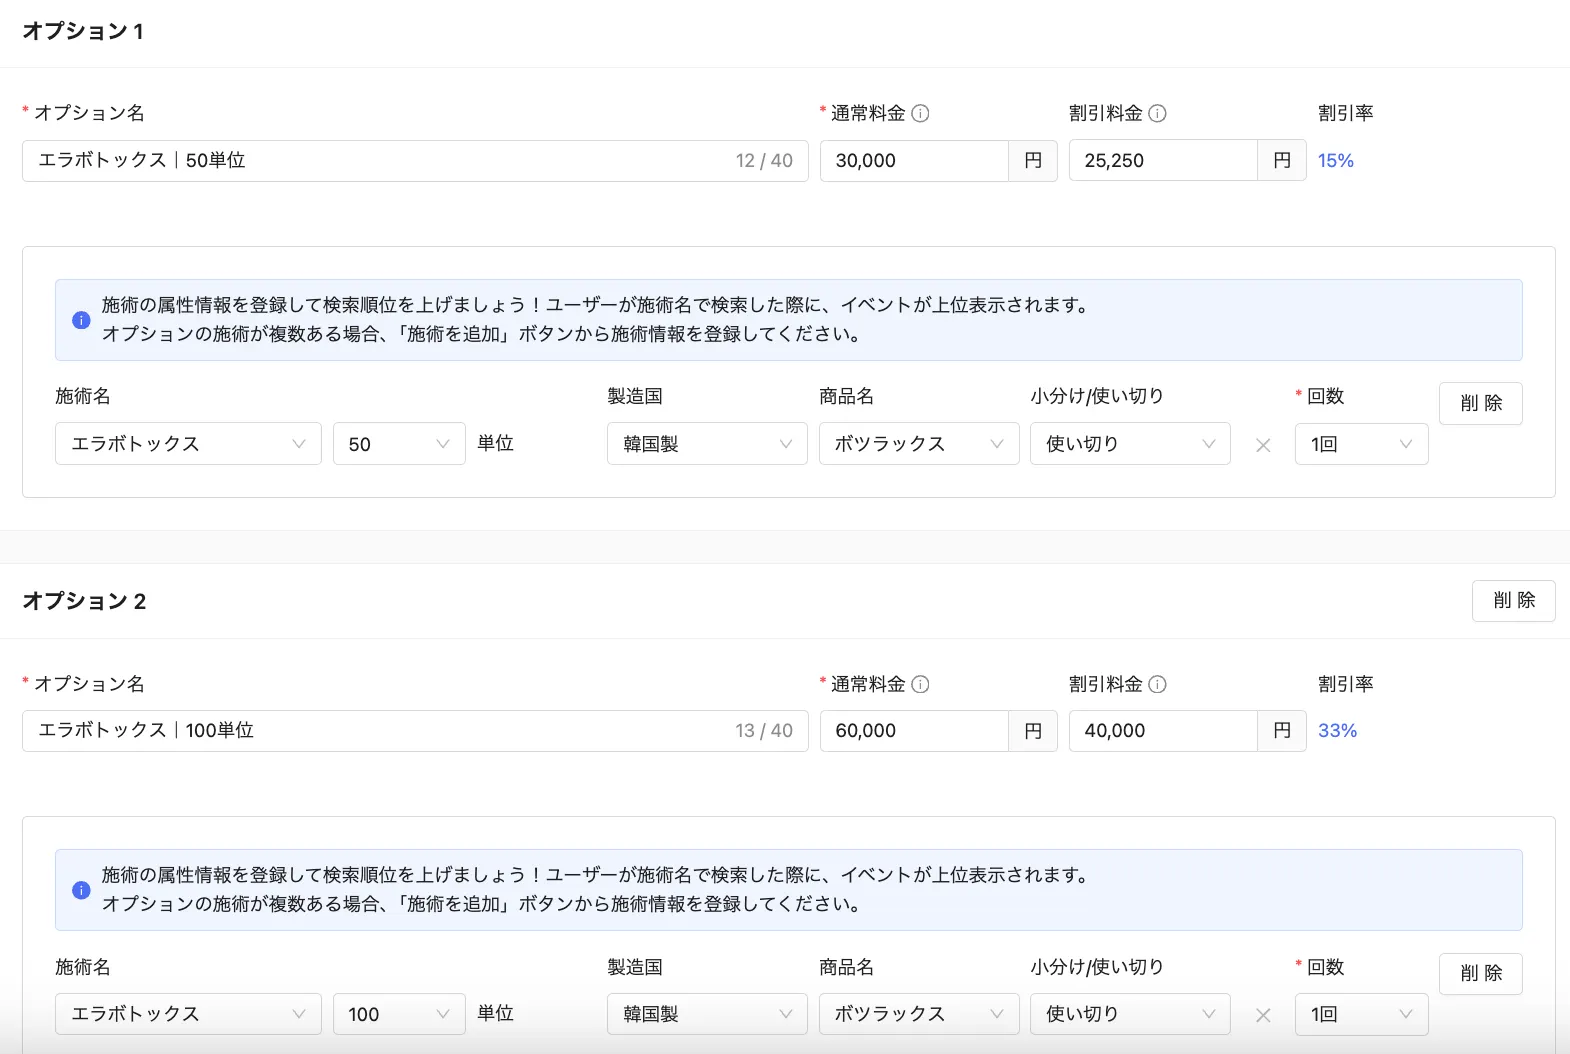Edit option name エラボトックス｜100単位
Viewport: 1570px width, 1054px height.
[415, 731]
